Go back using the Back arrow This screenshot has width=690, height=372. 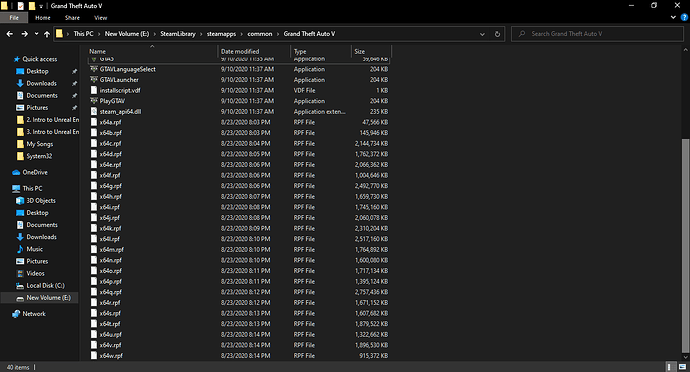click(x=10, y=34)
